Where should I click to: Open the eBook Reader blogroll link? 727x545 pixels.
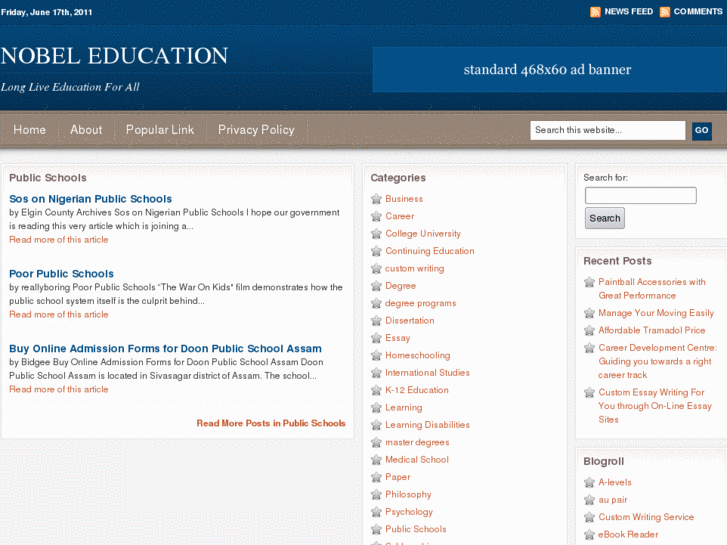point(628,534)
